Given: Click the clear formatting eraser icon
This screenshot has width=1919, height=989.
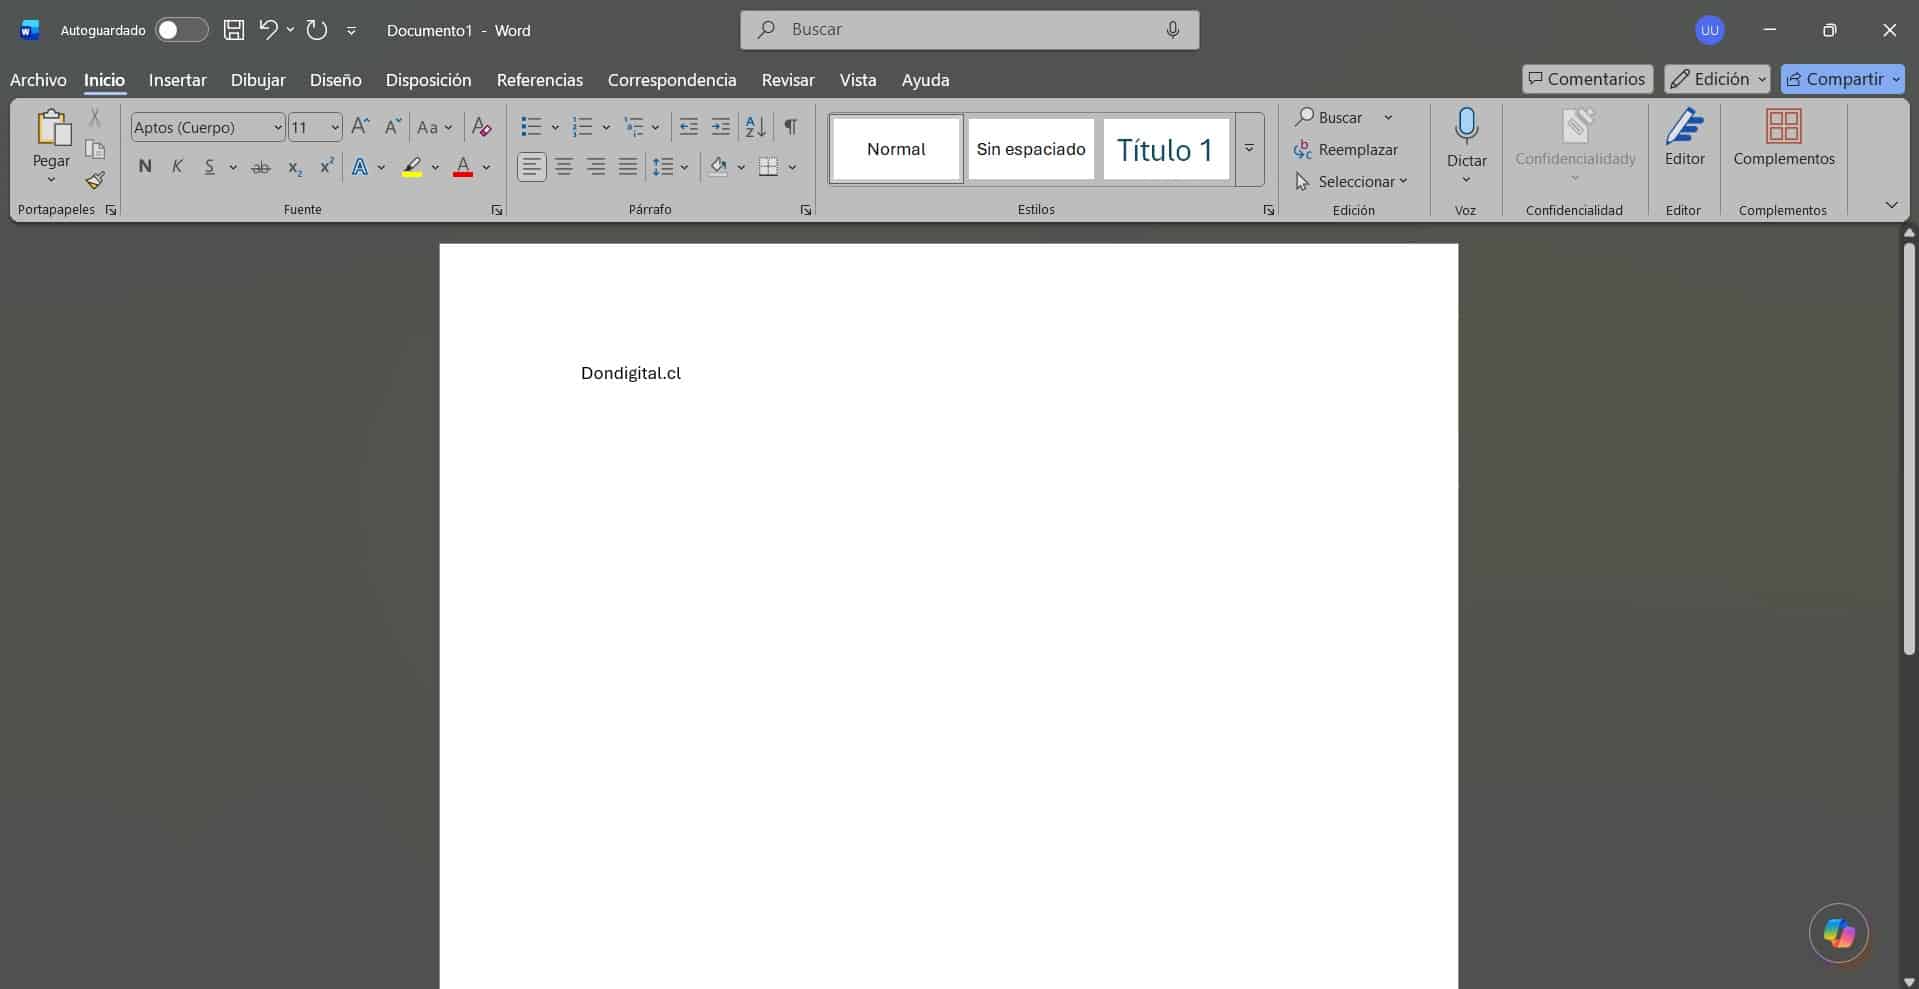Looking at the screenshot, I should pyautogui.click(x=481, y=127).
